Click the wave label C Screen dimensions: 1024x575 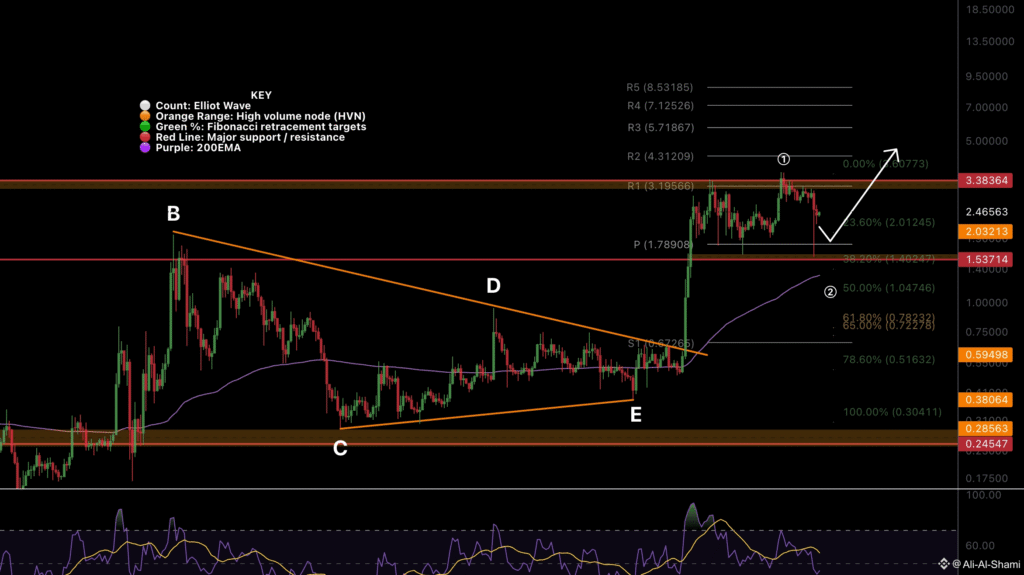coord(340,448)
